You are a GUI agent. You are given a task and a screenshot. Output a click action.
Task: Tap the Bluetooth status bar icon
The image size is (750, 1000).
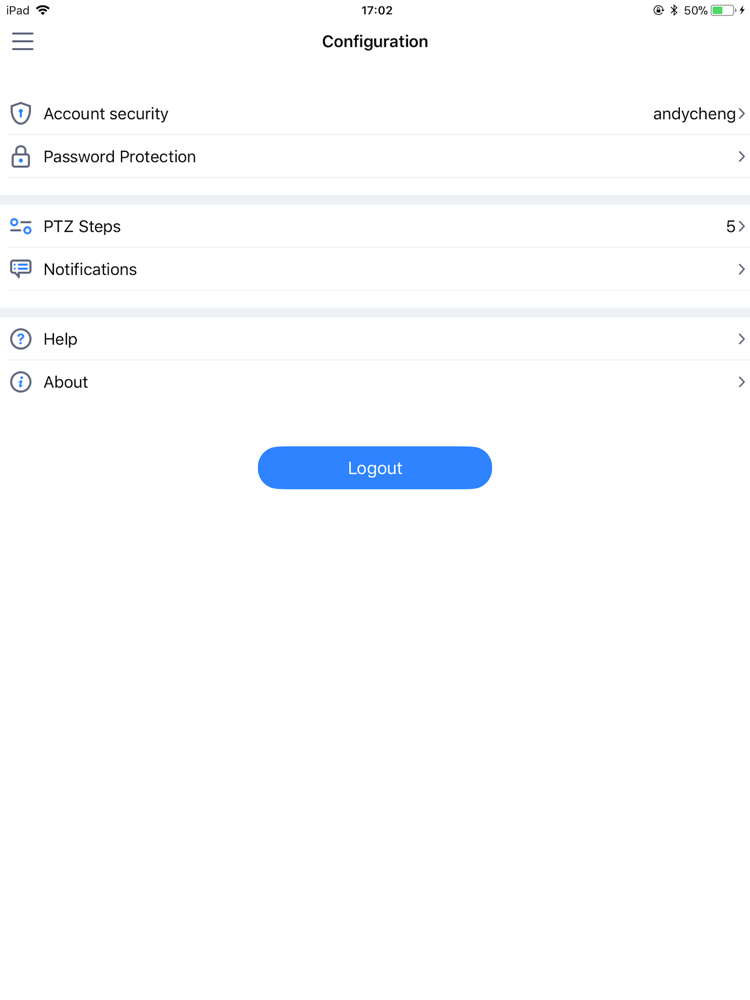674,11
